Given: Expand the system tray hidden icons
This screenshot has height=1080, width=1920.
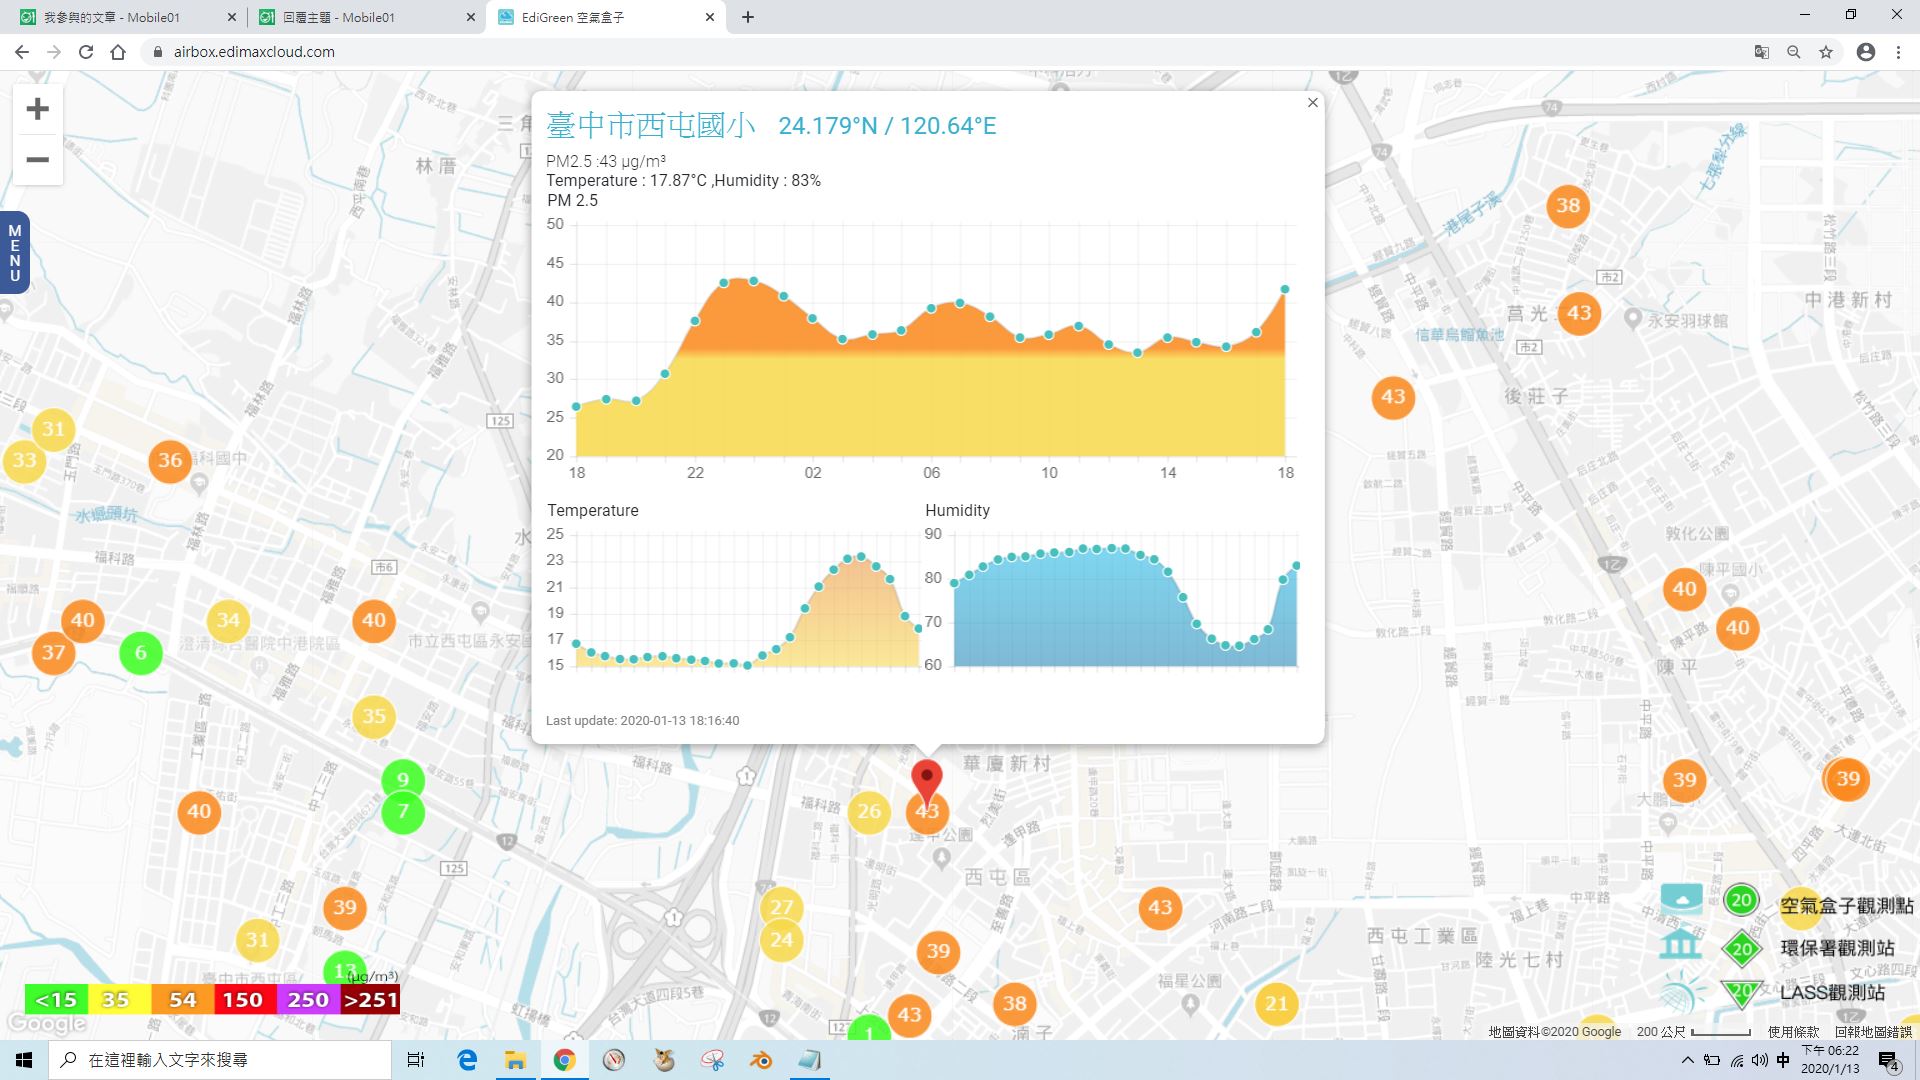Looking at the screenshot, I should [1688, 1060].
